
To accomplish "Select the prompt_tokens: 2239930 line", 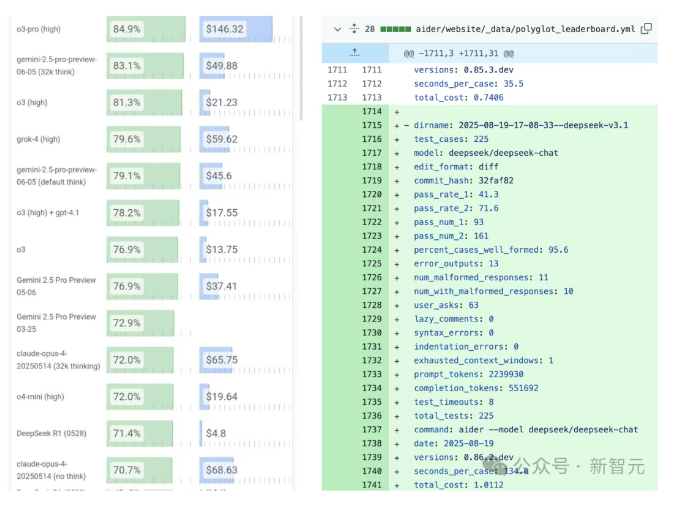I will pos(469,374).
